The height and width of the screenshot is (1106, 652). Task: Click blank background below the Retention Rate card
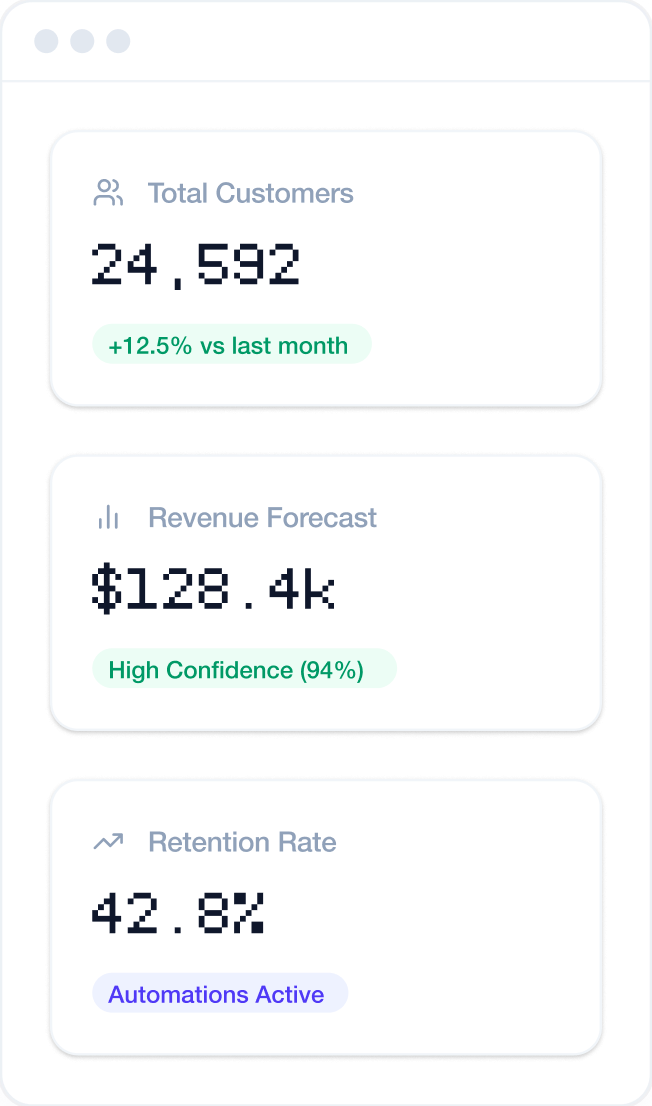coord(326,1078)
